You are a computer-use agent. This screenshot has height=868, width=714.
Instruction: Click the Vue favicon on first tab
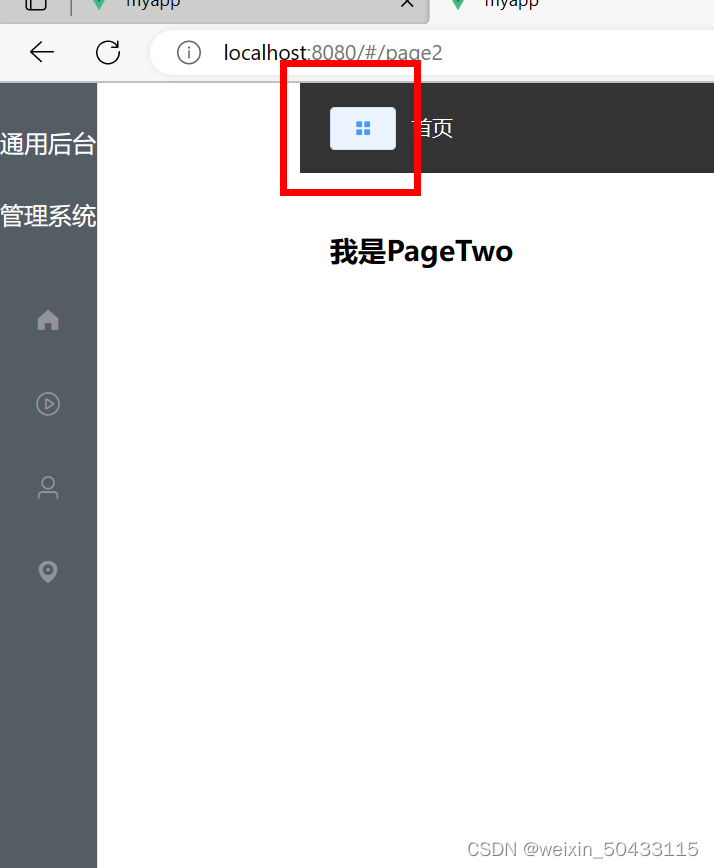pyautogui.click(x=99, y=4)
